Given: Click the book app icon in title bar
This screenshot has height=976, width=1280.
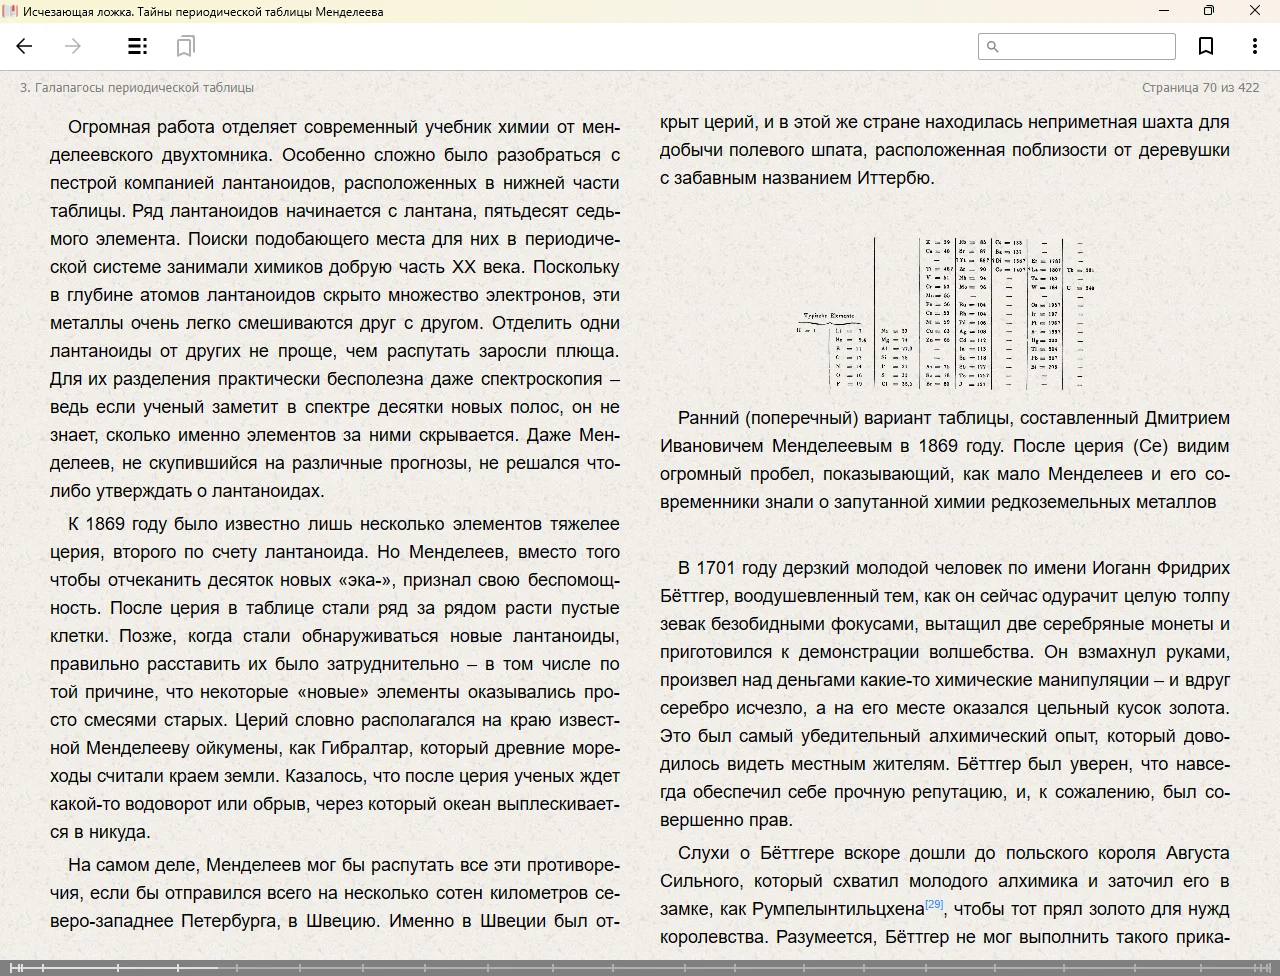Looking at the screenshot, I should click(x=10, y=11).
